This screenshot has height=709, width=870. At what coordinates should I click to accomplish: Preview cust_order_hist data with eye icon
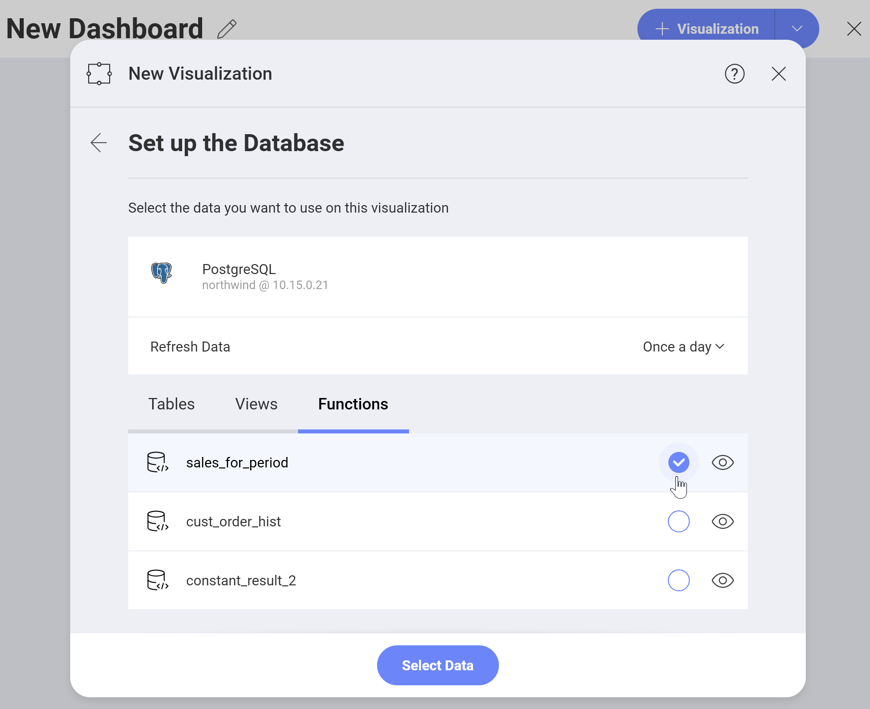722,522
